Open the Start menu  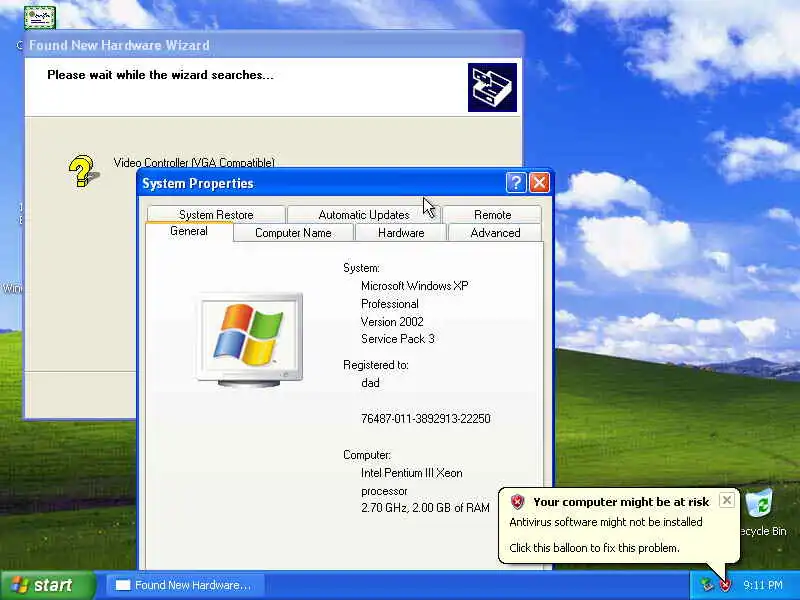[x=47, y=585]
